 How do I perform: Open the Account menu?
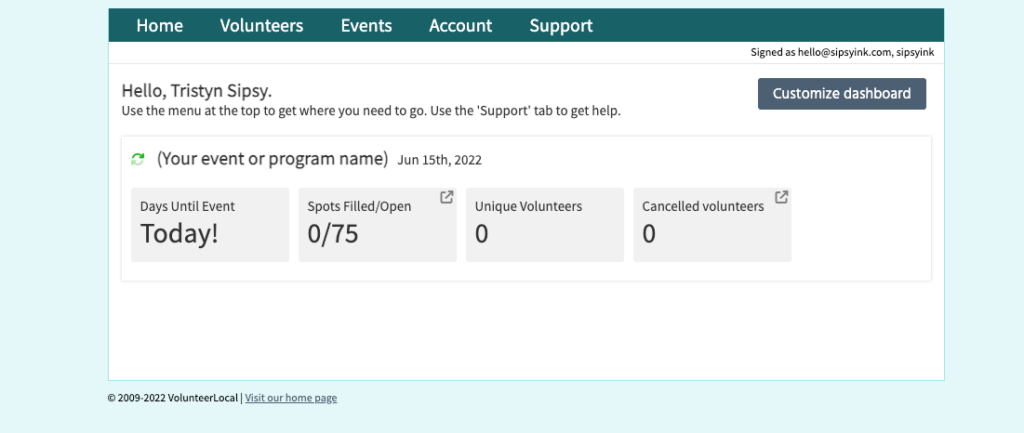point(460,25)
